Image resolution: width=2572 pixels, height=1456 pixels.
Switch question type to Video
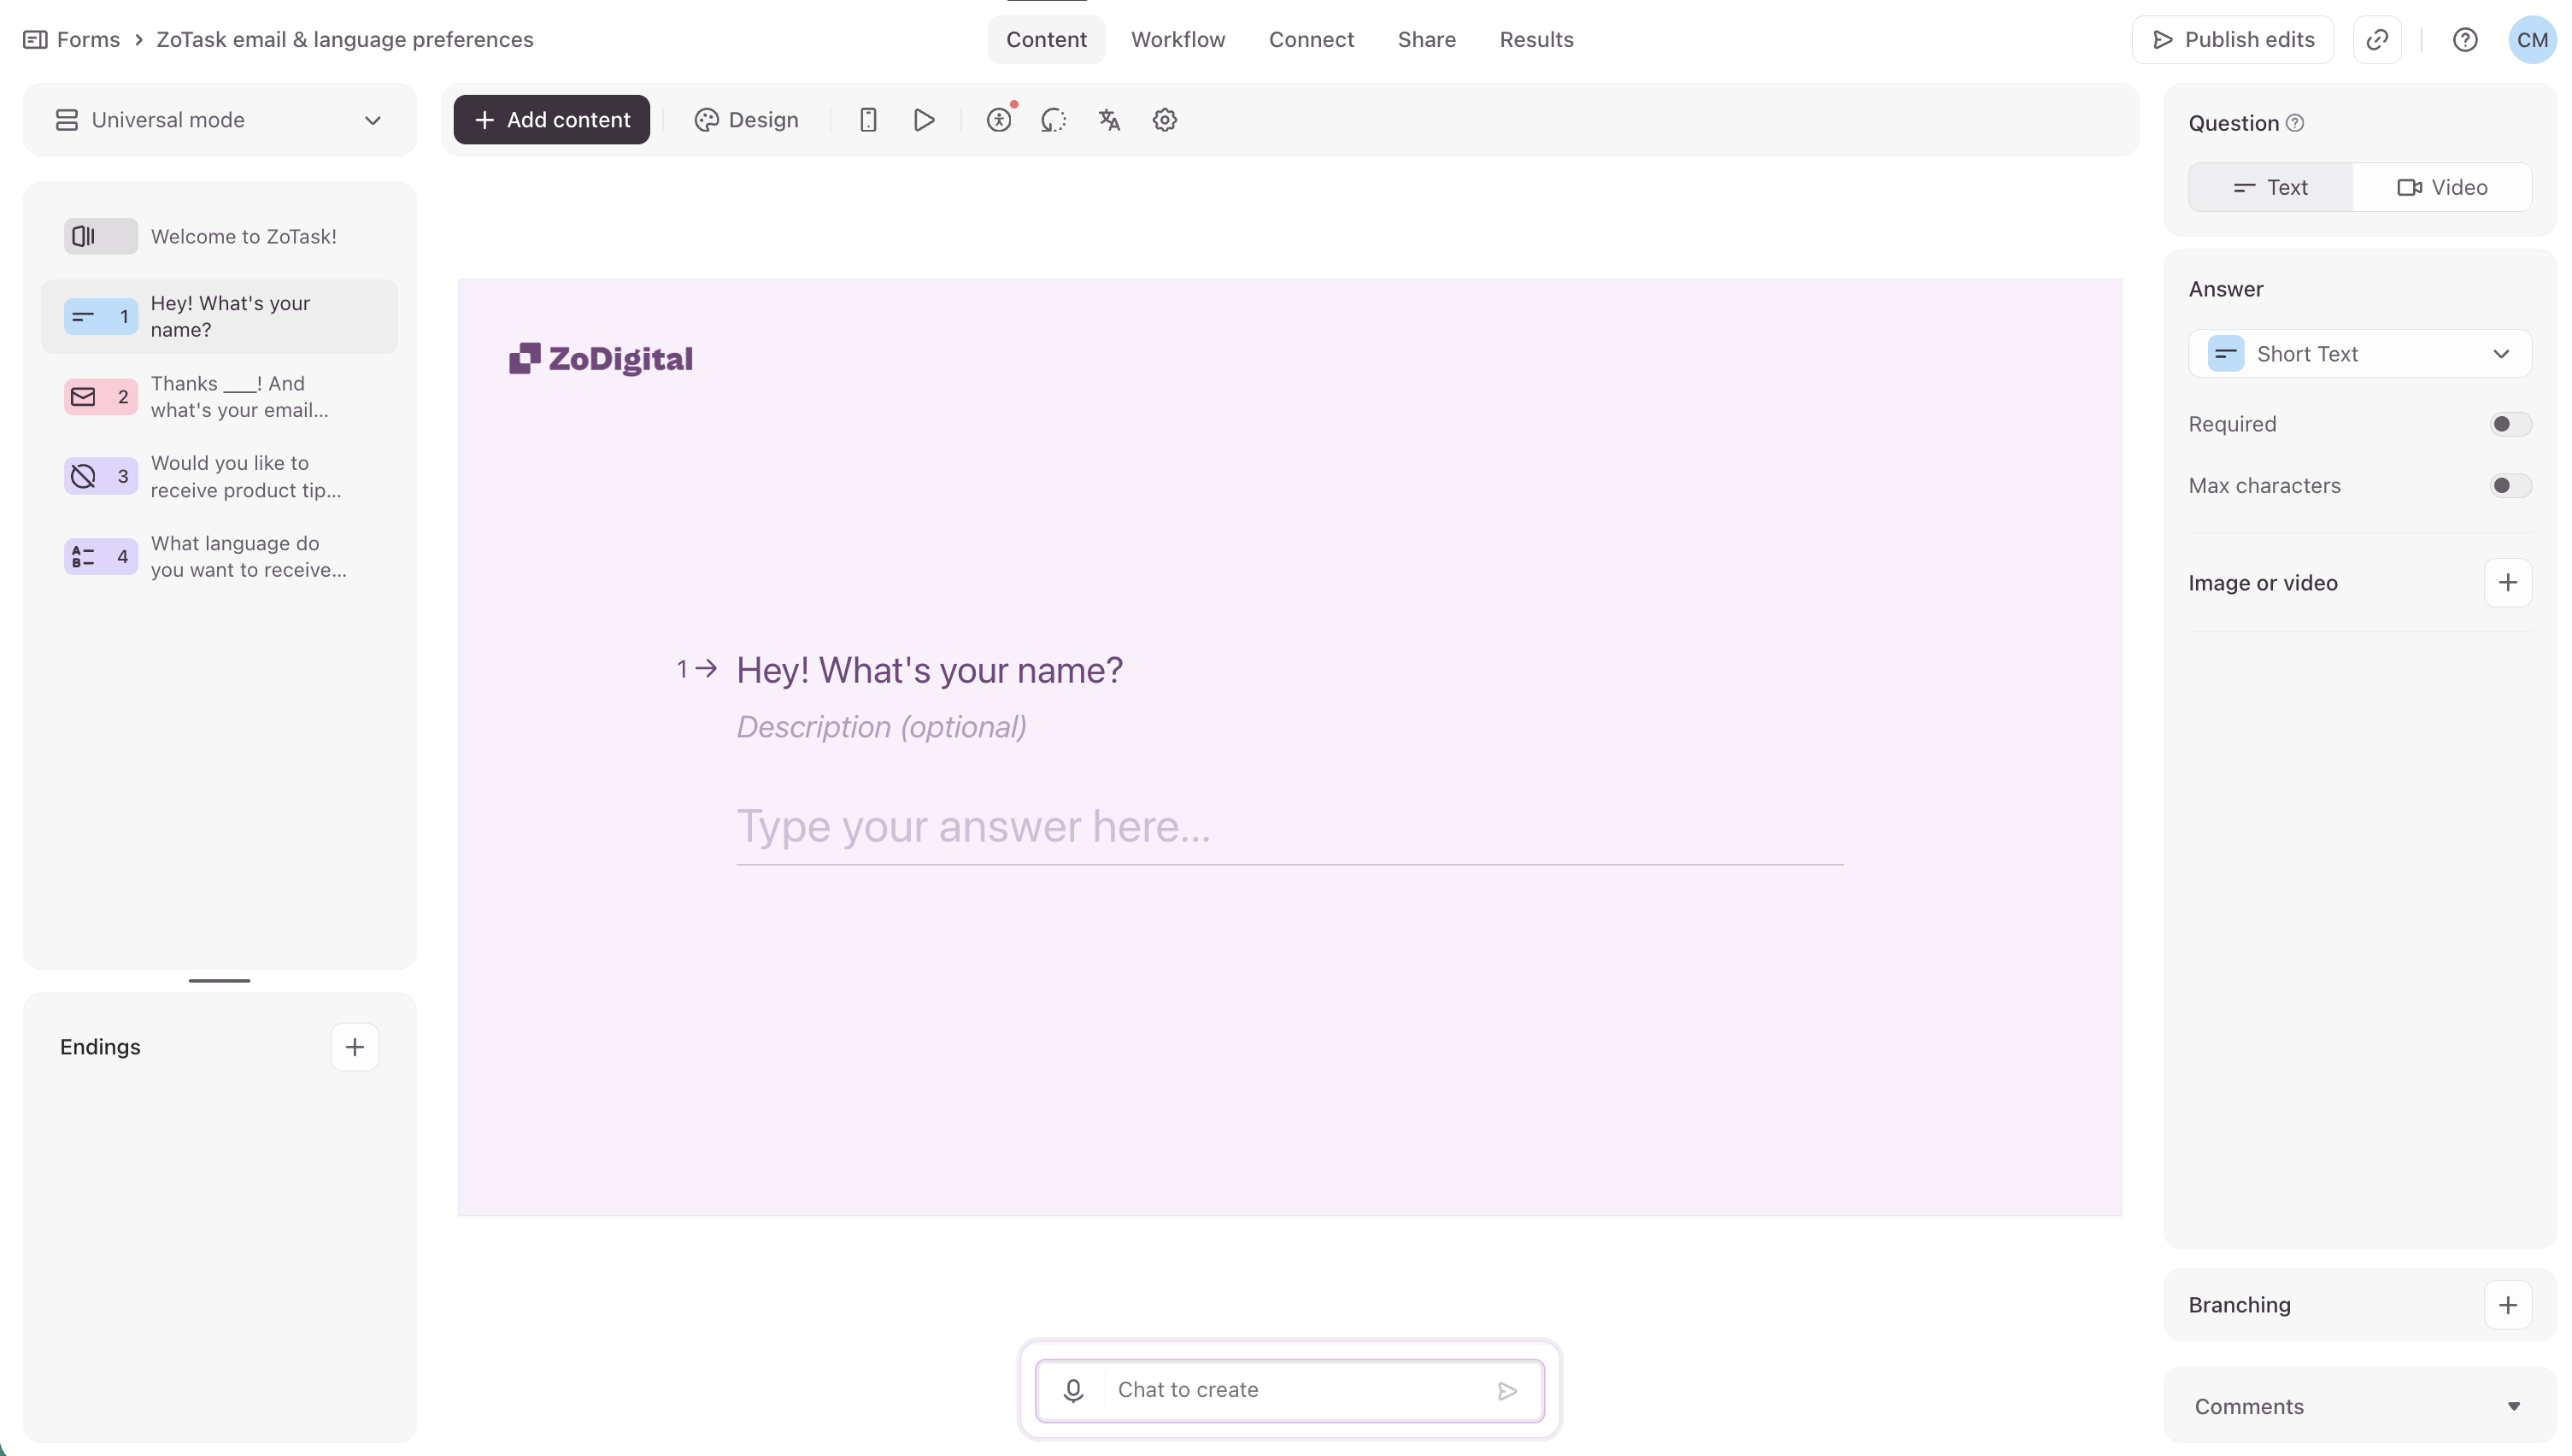coord(2442,188)
